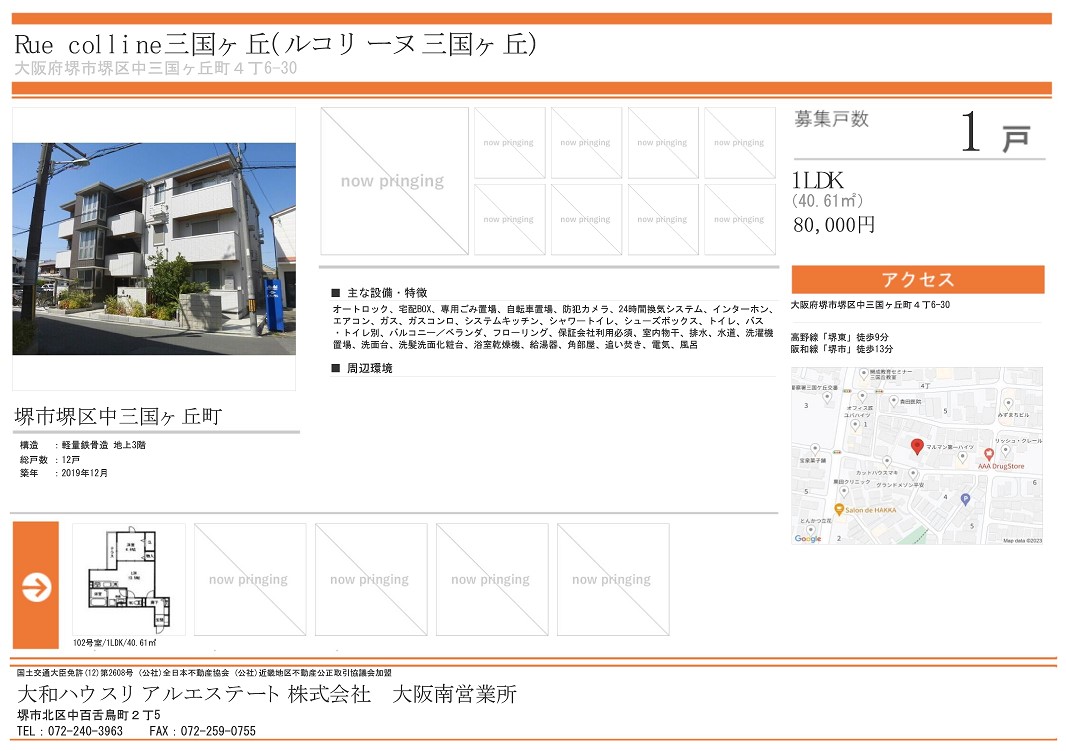Click the red location pin on the map

pos(916,447)
